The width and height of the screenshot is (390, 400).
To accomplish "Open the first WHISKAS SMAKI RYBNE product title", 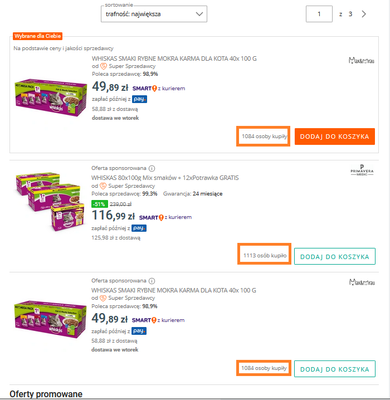I will pos(174,59).
